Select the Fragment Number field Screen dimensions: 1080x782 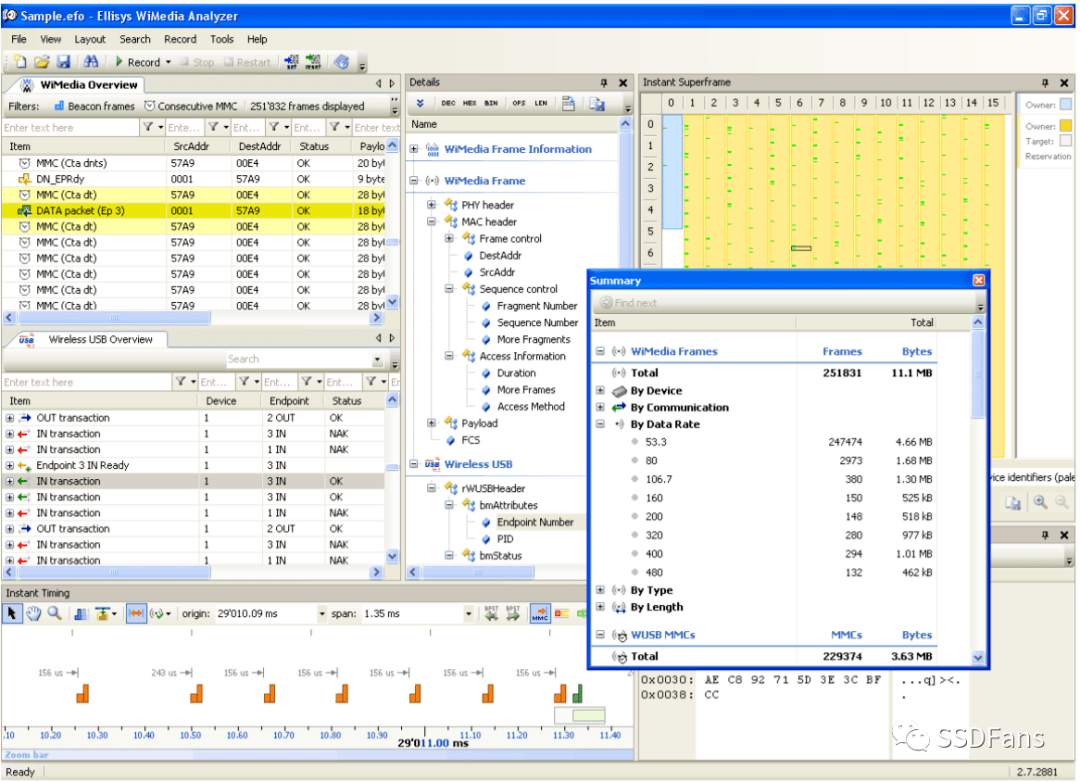pos(537,306)
